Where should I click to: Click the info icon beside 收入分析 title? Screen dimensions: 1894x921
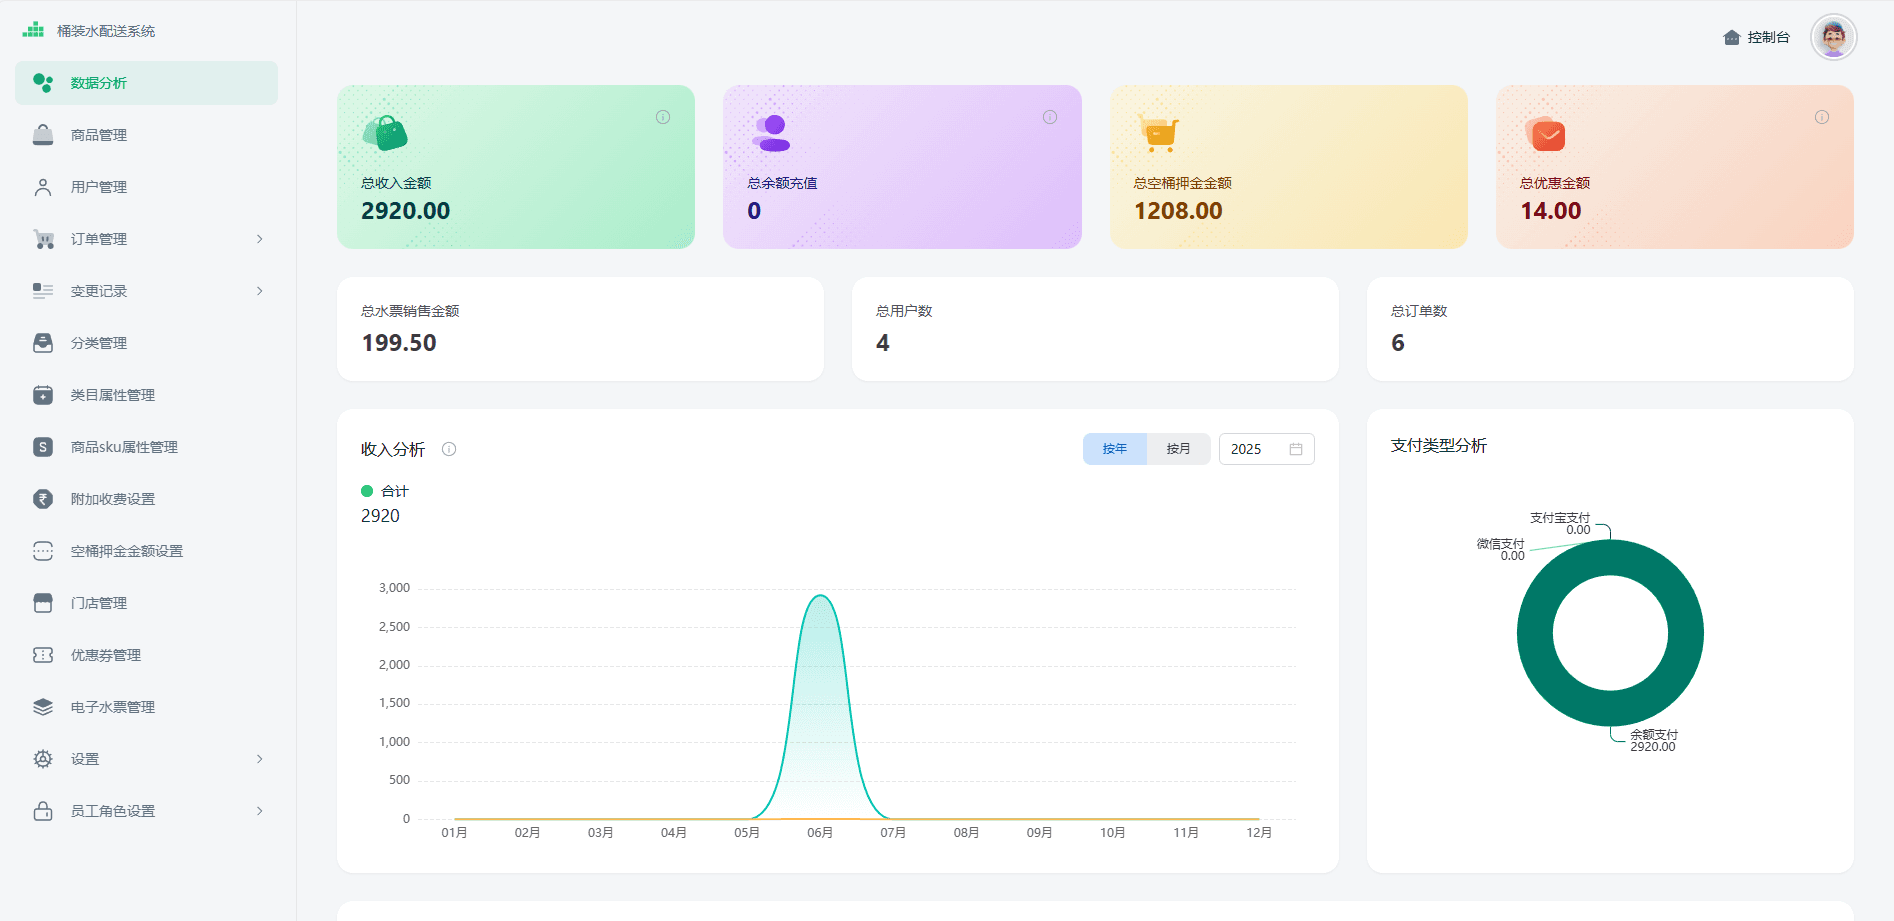click(449, 449)
